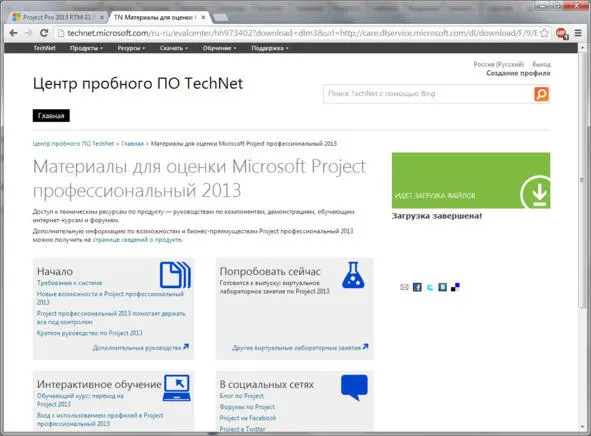This screenshot has height=436, width=591.
Task: Share this page on Twitter
Action: click(x=430, y=287)
